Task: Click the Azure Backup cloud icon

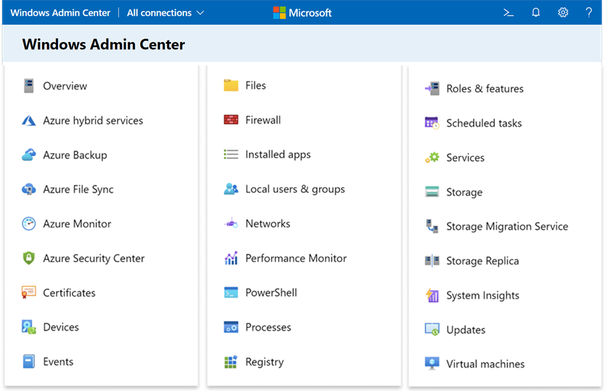Action: [x=29, y=155]
